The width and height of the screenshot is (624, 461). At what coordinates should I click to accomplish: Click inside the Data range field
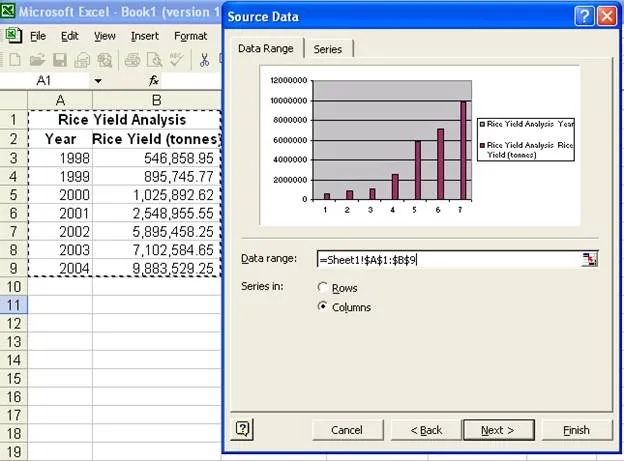pos(450,260)
